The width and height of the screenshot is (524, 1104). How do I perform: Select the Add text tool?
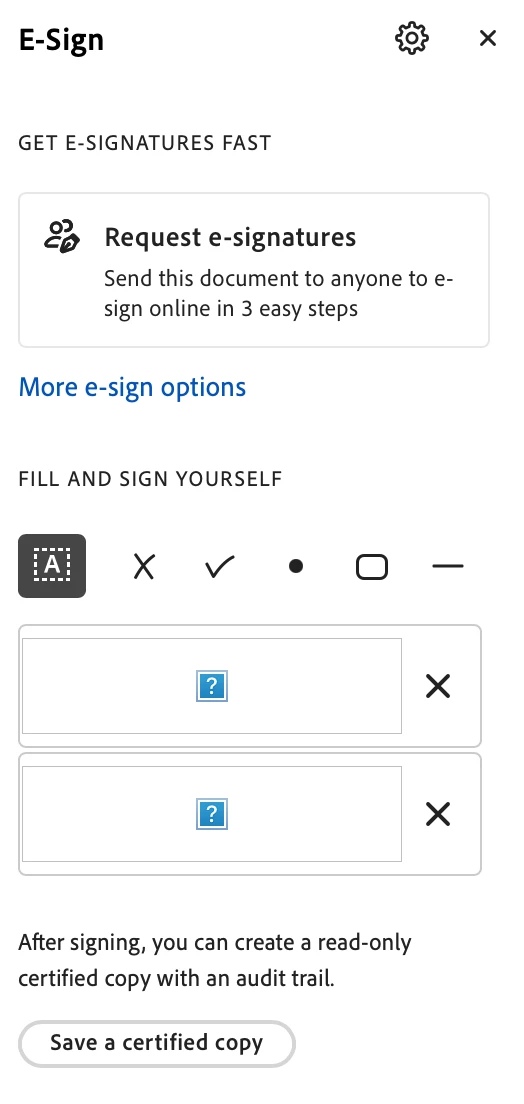52,566
